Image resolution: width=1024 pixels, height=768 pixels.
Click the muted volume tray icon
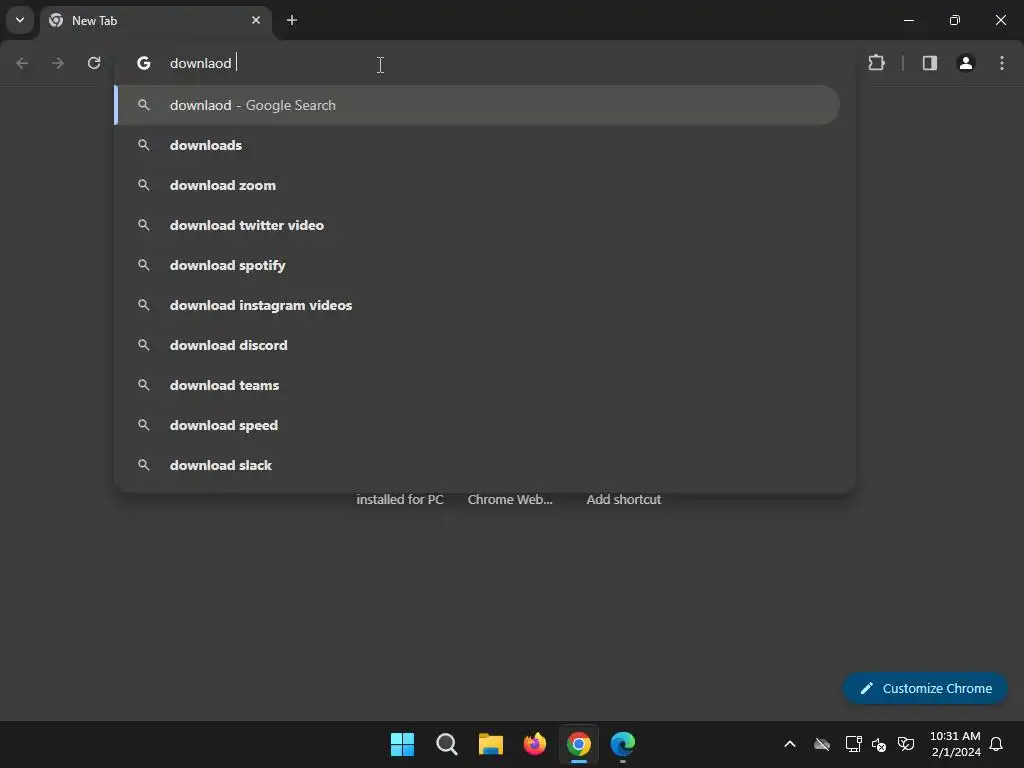[879, 744]
